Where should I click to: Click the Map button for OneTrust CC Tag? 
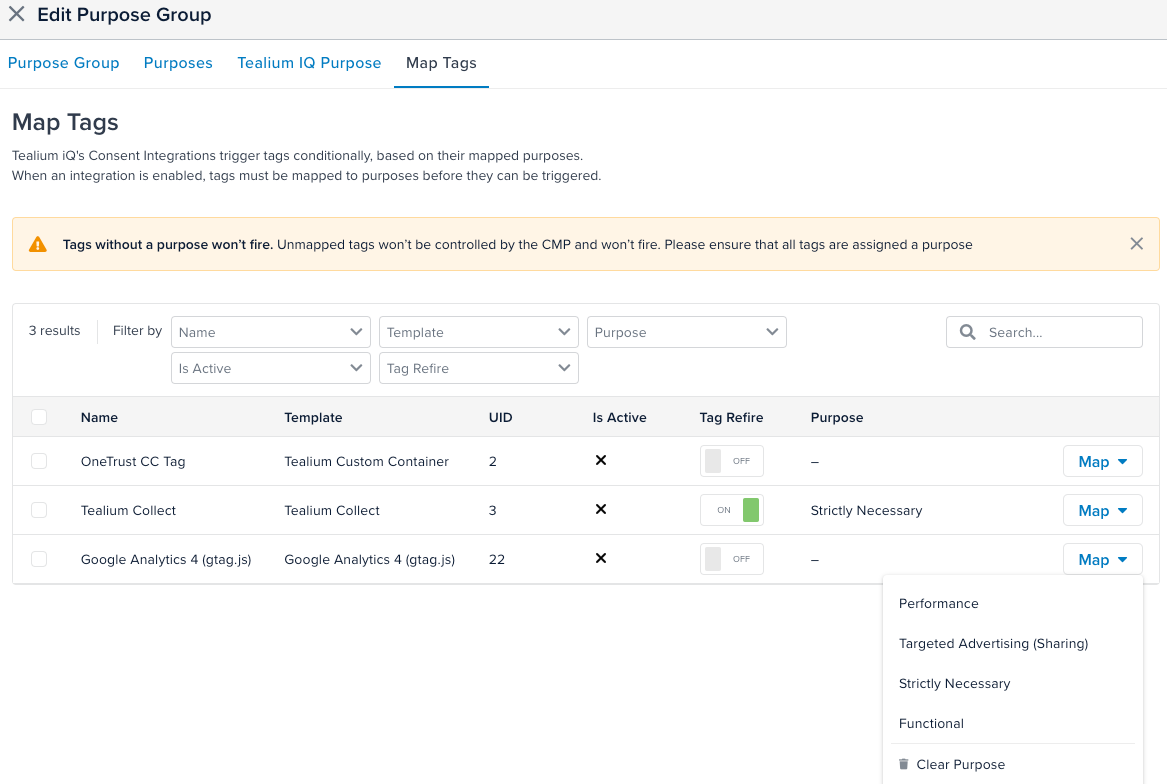(x=1102, y=461)
